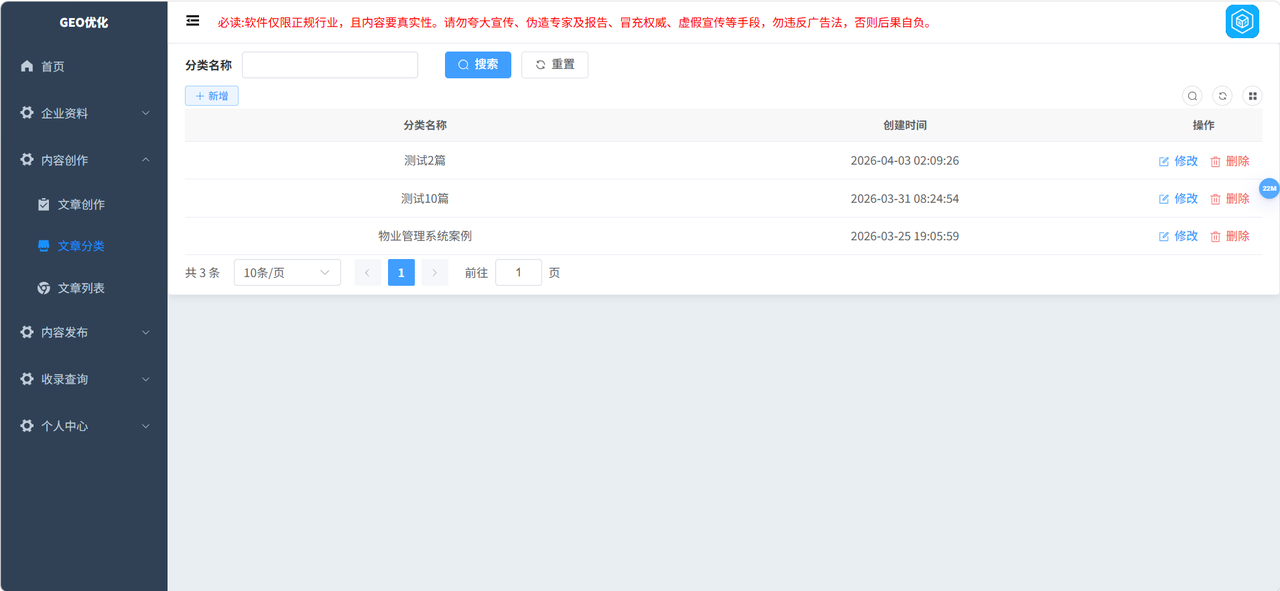
Task: Click edit icon for 物业管理系统案例 row
Action: click(x=1164, y=236)
